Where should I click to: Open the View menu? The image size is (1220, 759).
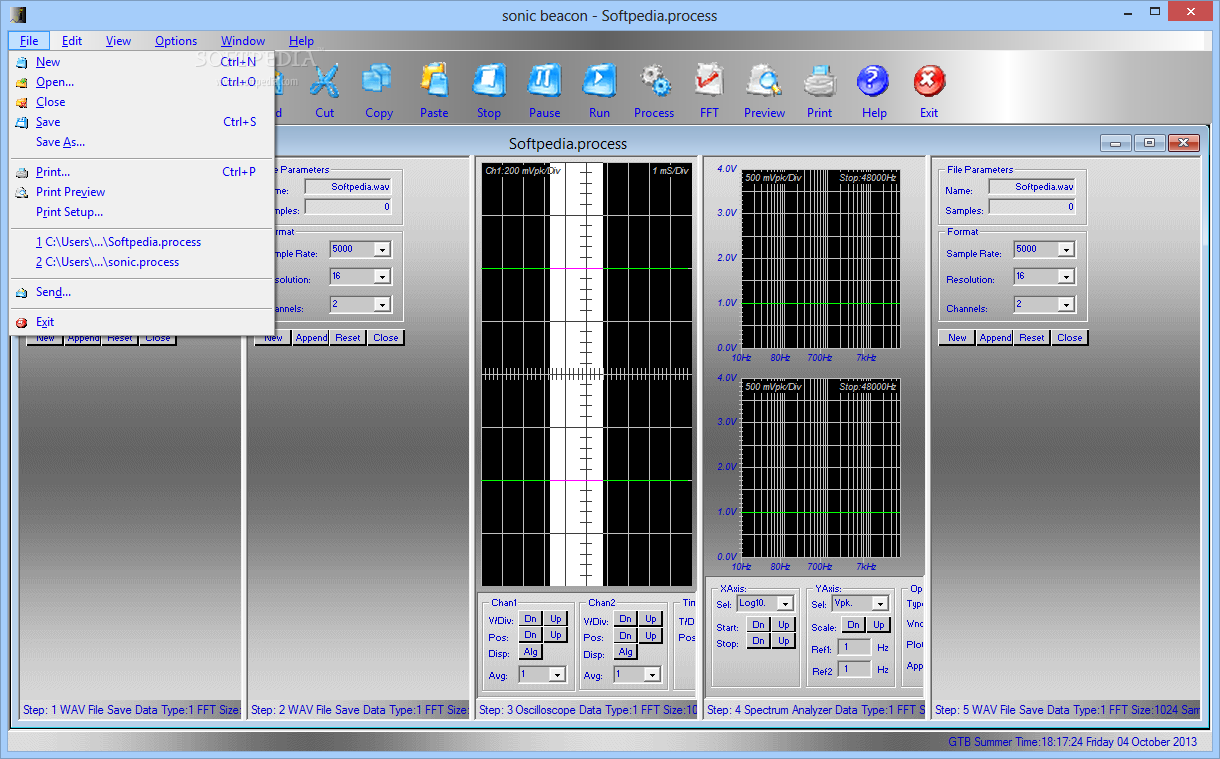119,41
